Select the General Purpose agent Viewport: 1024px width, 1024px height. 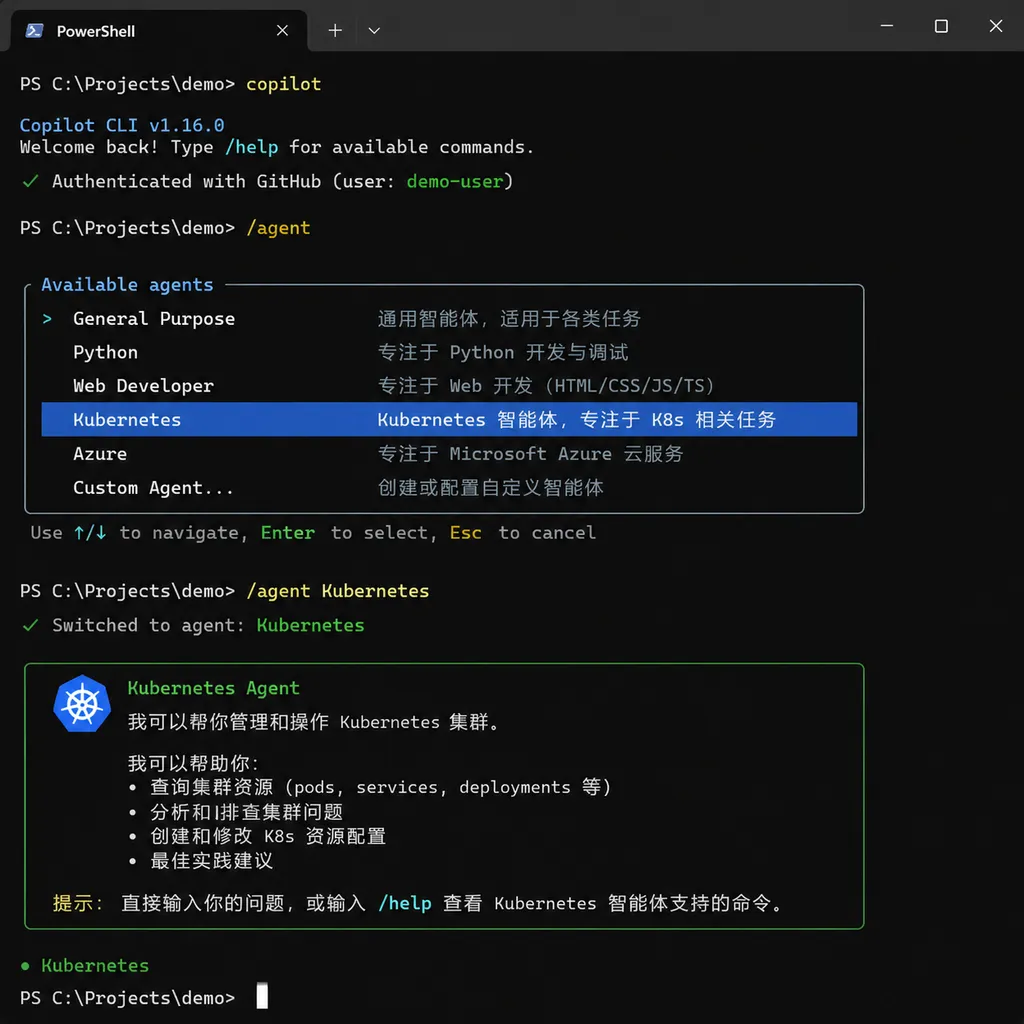click(449, 319)
